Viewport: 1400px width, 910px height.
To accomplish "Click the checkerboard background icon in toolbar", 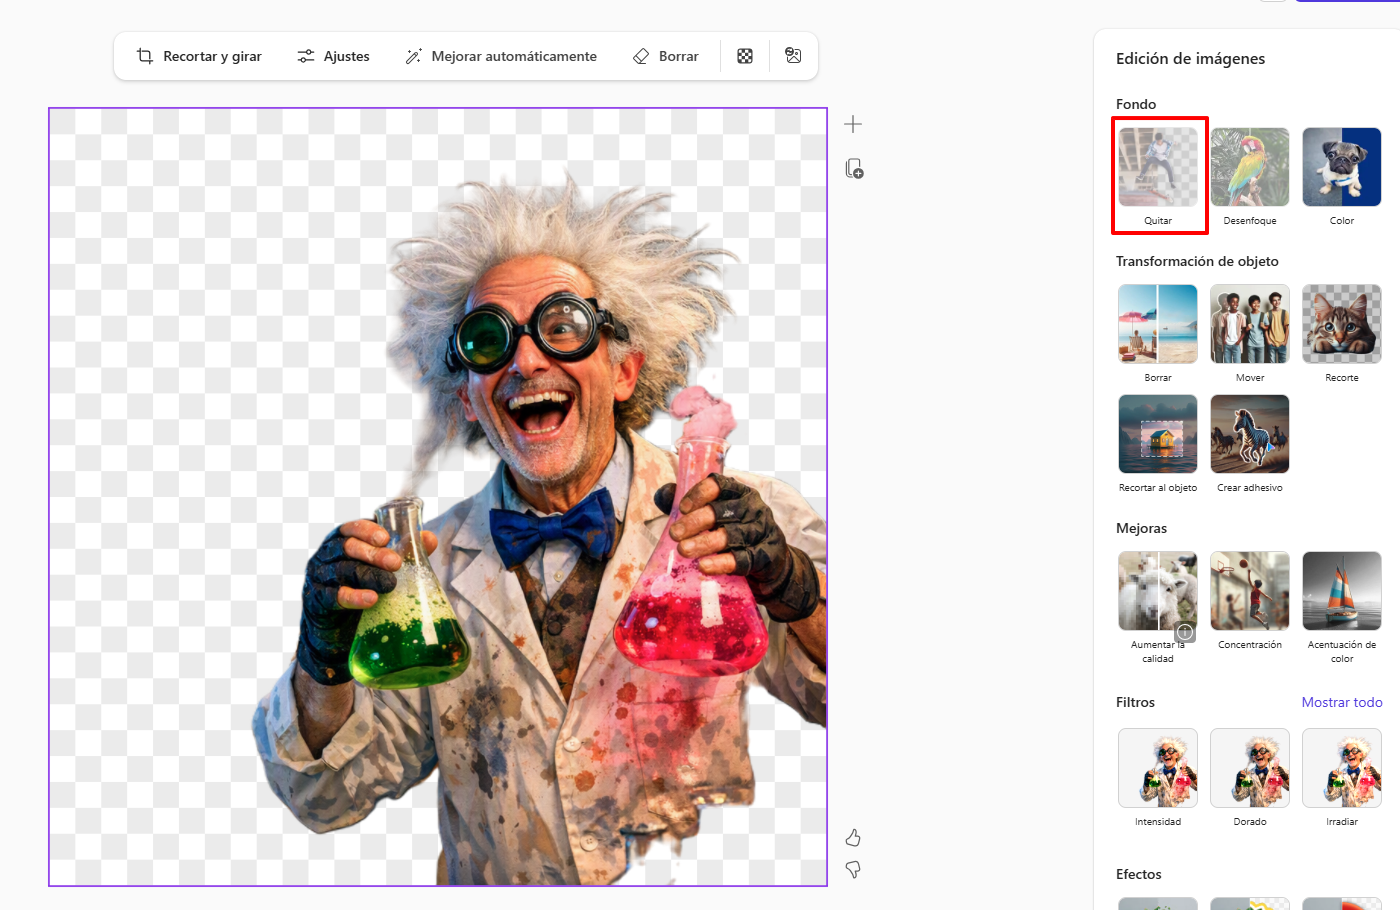I will (745, 56).
